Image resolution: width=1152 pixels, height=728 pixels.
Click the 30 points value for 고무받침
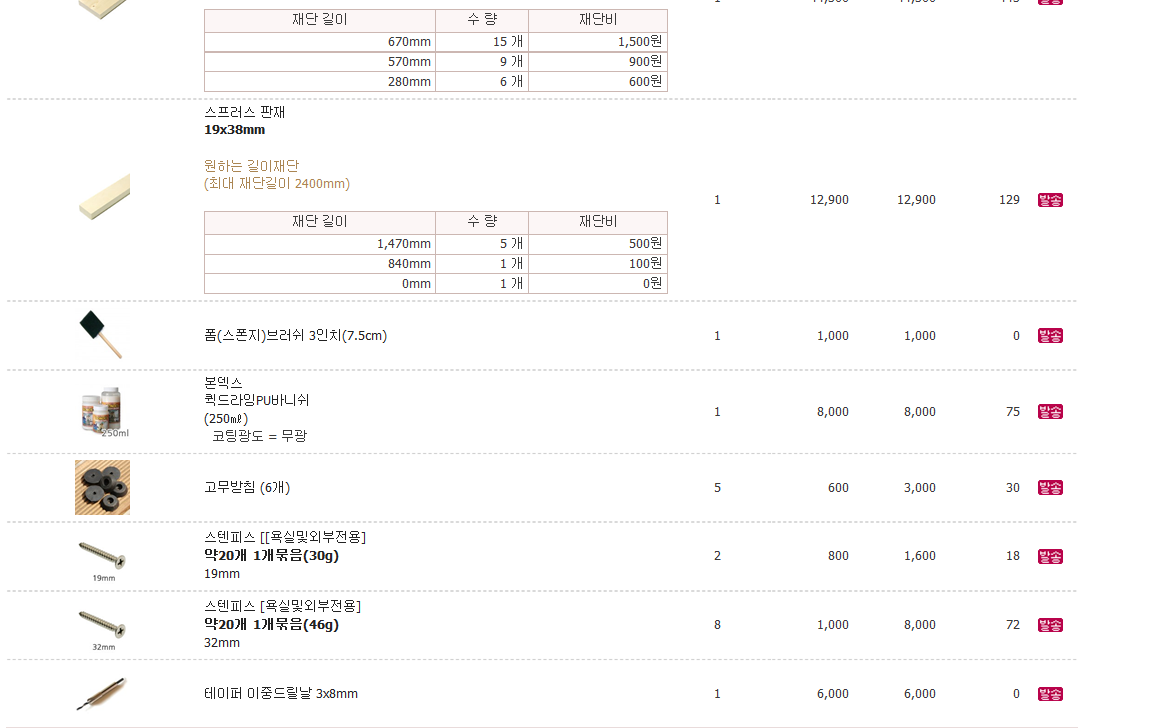[x=1013, y=488]
